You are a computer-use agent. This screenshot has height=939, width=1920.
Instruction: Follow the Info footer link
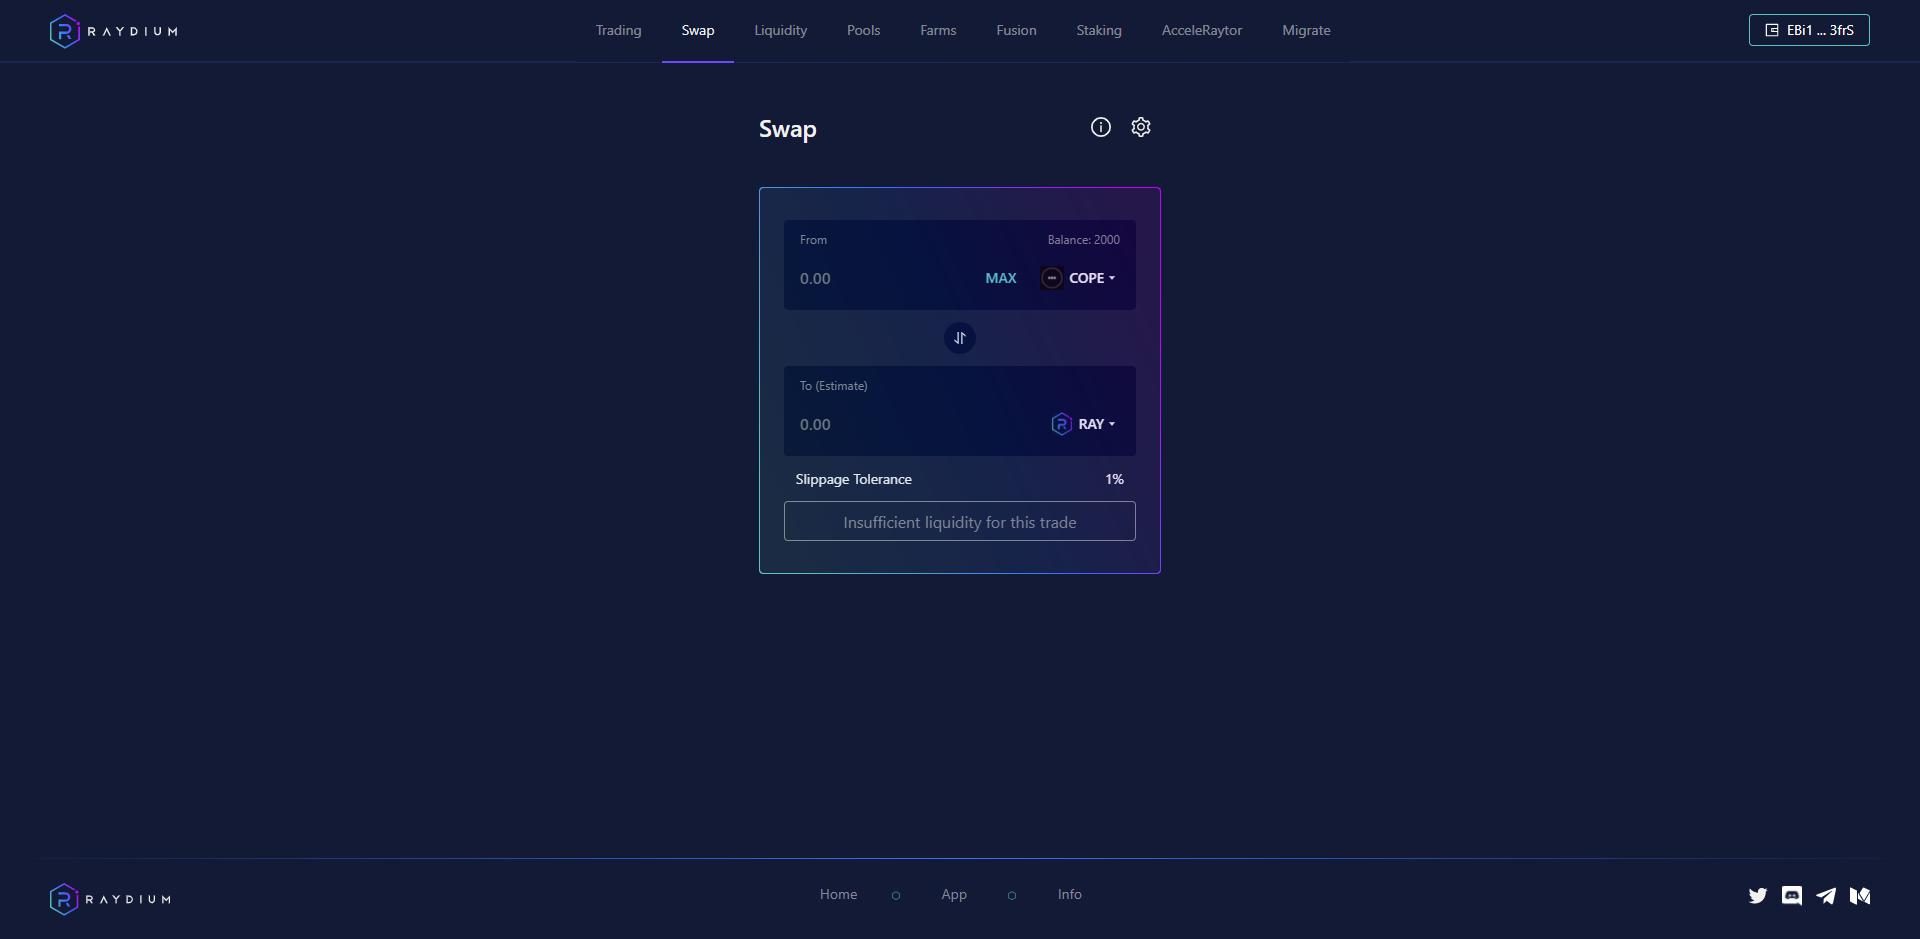tap(1070, 895)
